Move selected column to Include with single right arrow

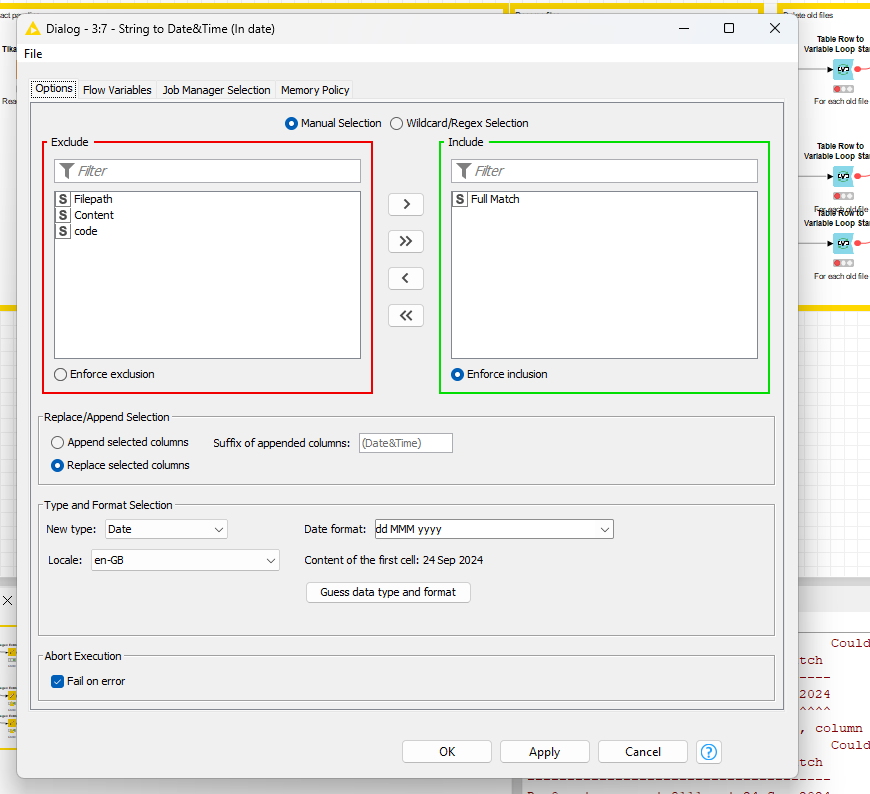click(x=405, y=204)
